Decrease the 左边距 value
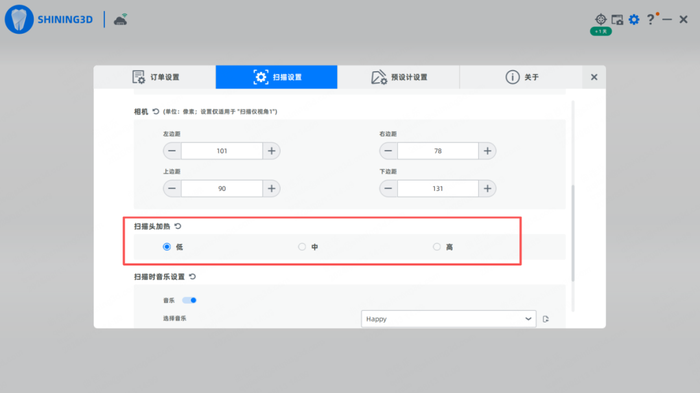This screenshot has width=700, height=393. [172, 151]
